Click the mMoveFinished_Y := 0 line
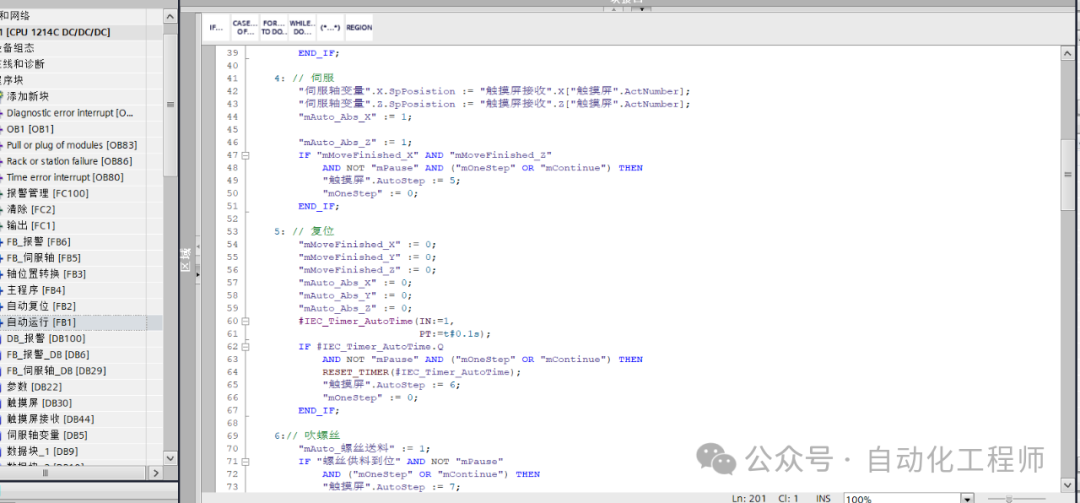 (367, 257)
